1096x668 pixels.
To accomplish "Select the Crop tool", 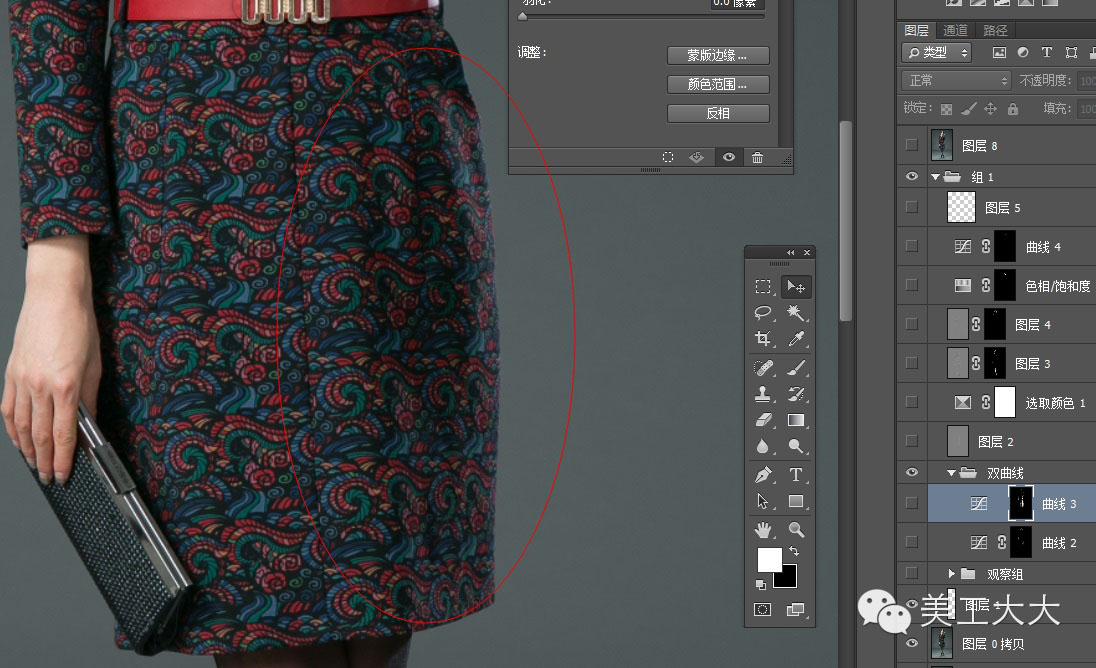I will 763,339.
